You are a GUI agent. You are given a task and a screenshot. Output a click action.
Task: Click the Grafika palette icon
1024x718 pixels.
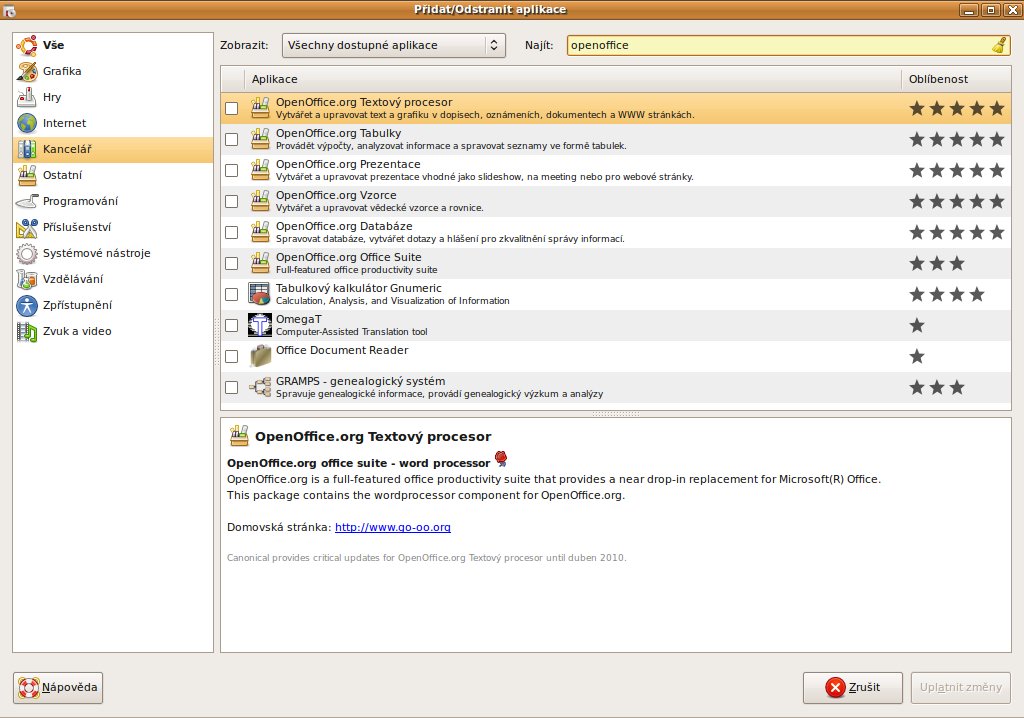tap(27, 71)
